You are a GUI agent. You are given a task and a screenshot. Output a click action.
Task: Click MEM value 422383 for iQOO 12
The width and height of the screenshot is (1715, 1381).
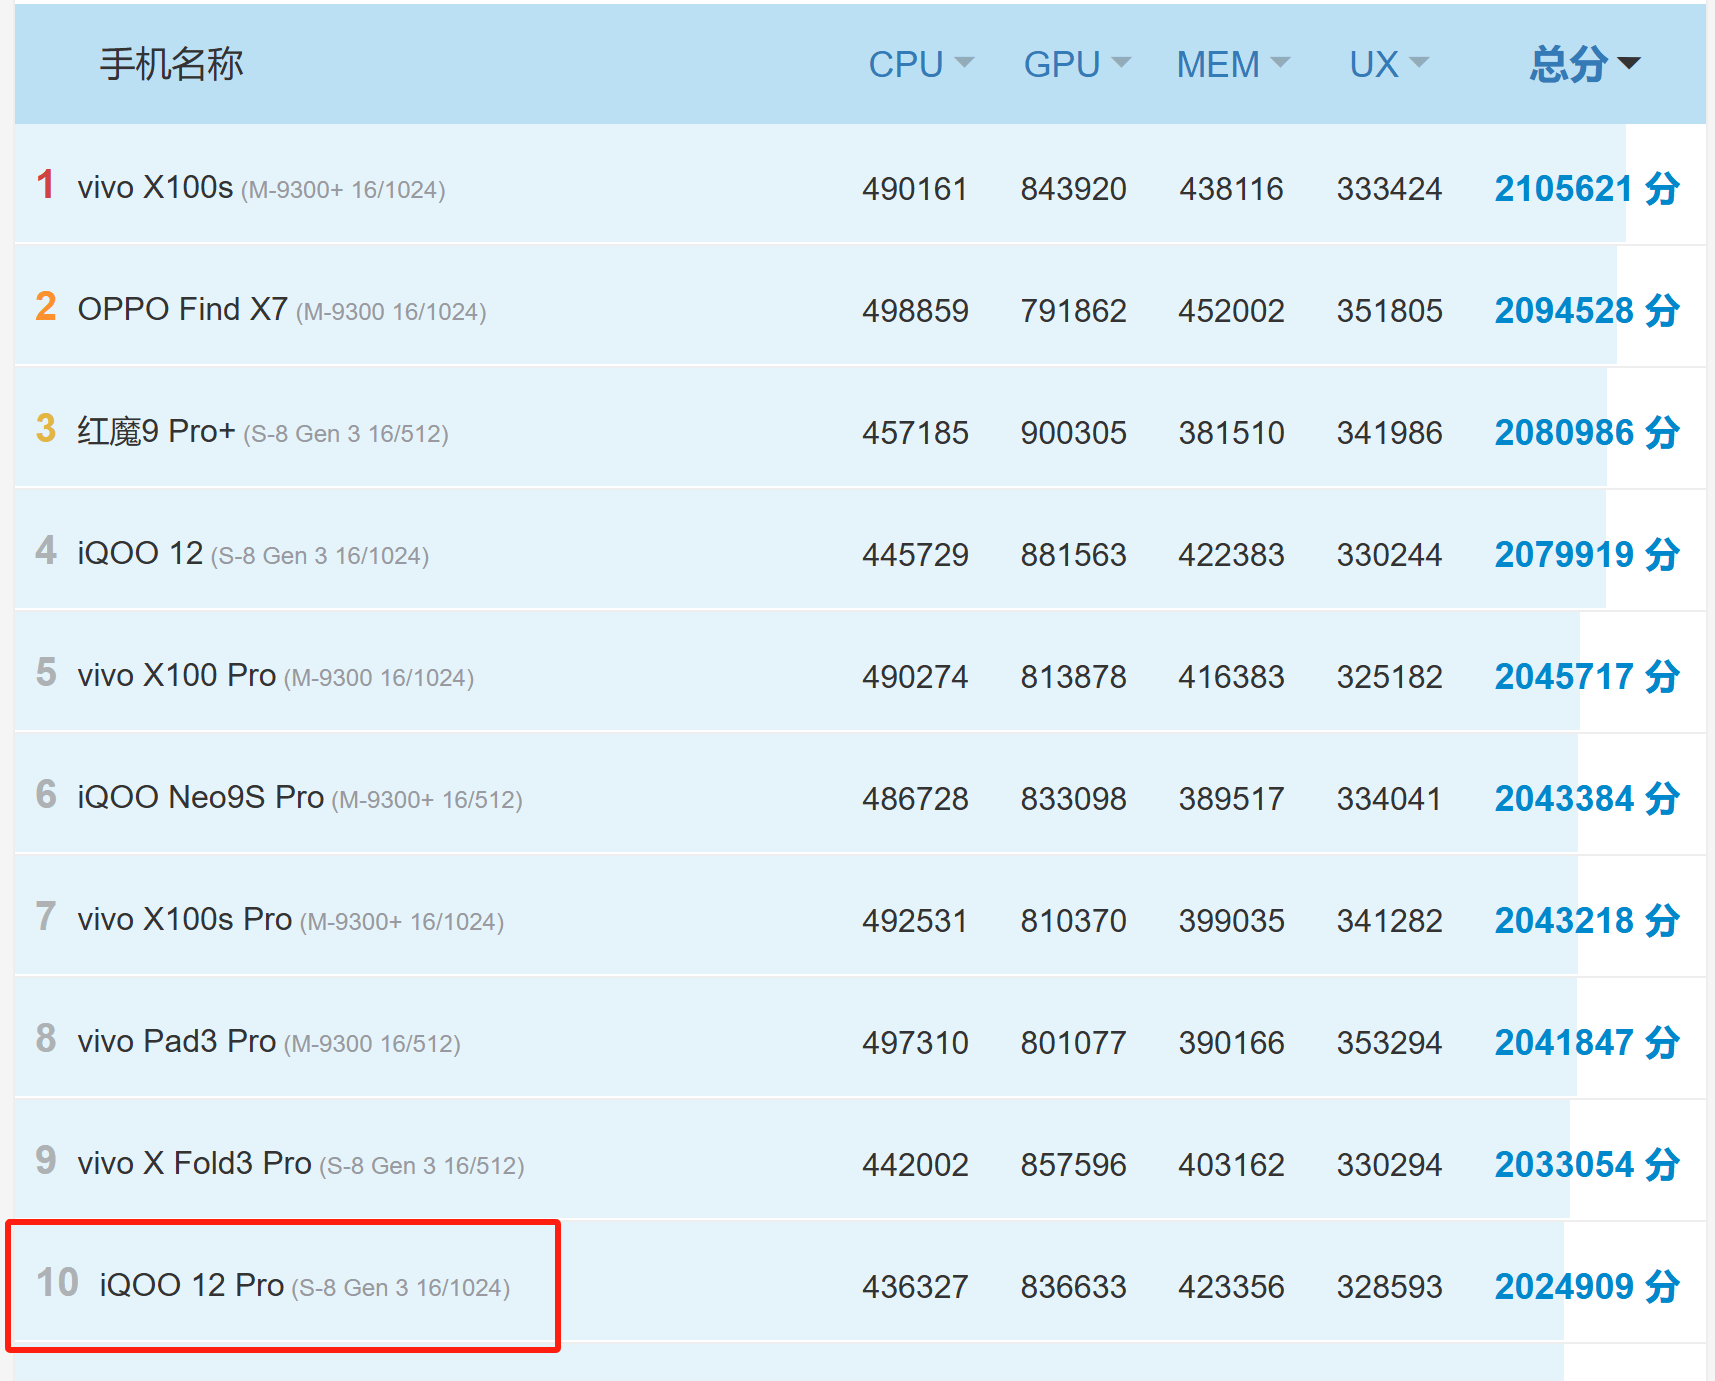coord(1231,555)
